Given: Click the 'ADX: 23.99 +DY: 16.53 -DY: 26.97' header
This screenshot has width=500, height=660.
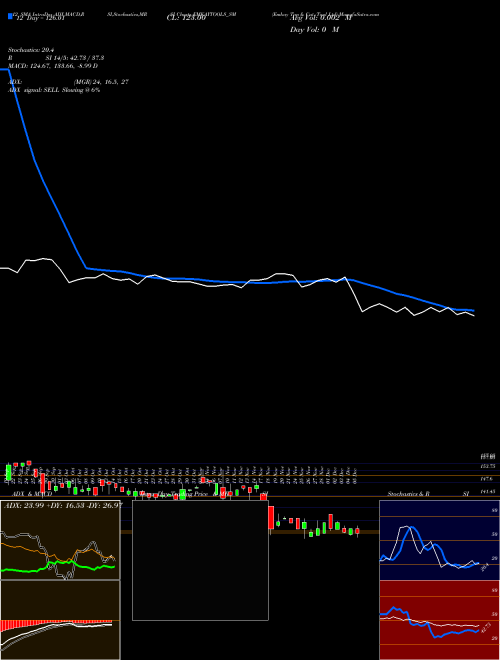Looking at the screenshot, I should pyautogui.click(x=62, y=505).
